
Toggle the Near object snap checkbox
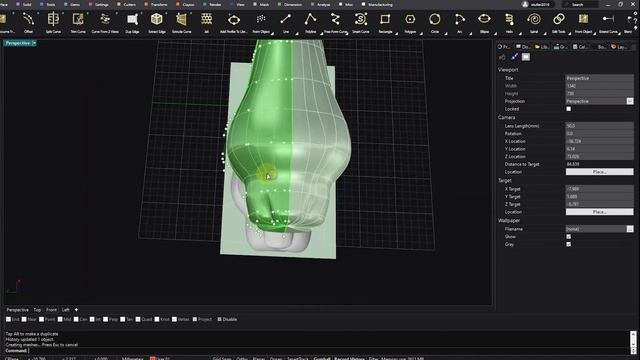(24, 319)
